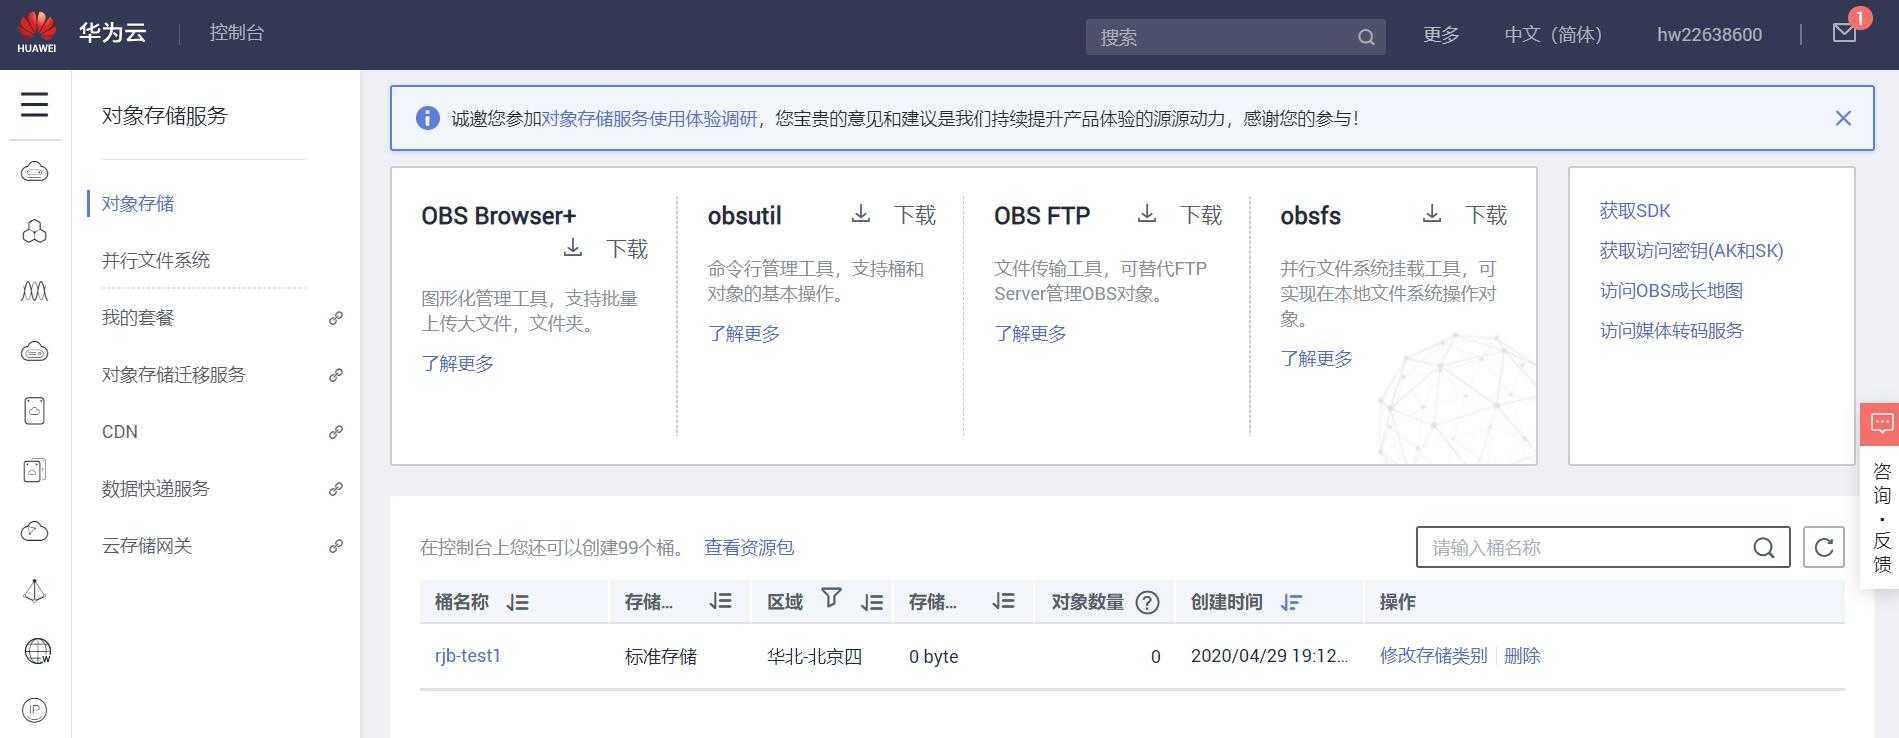Click the info icon in the survey banner

pyautogui.click(x=427, y=118)
